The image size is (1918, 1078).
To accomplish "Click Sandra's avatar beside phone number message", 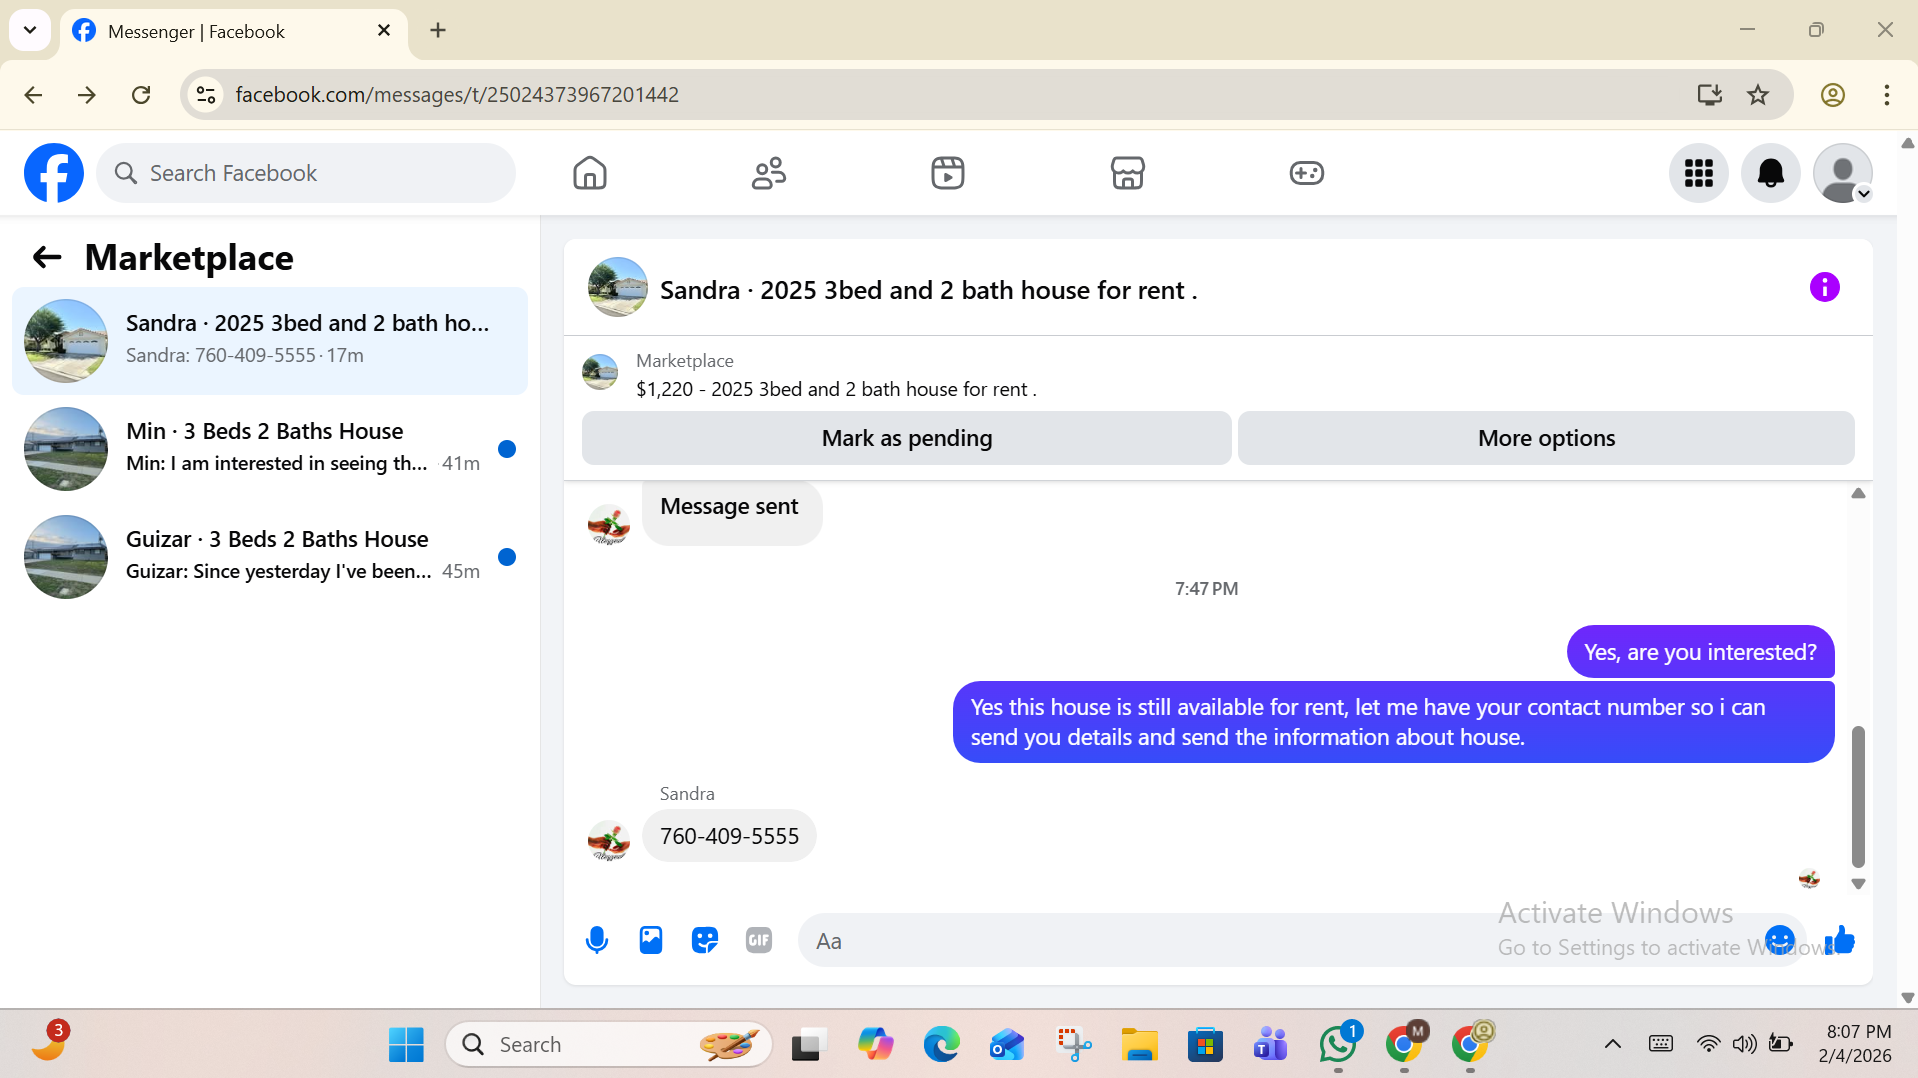I will (609, 842).
